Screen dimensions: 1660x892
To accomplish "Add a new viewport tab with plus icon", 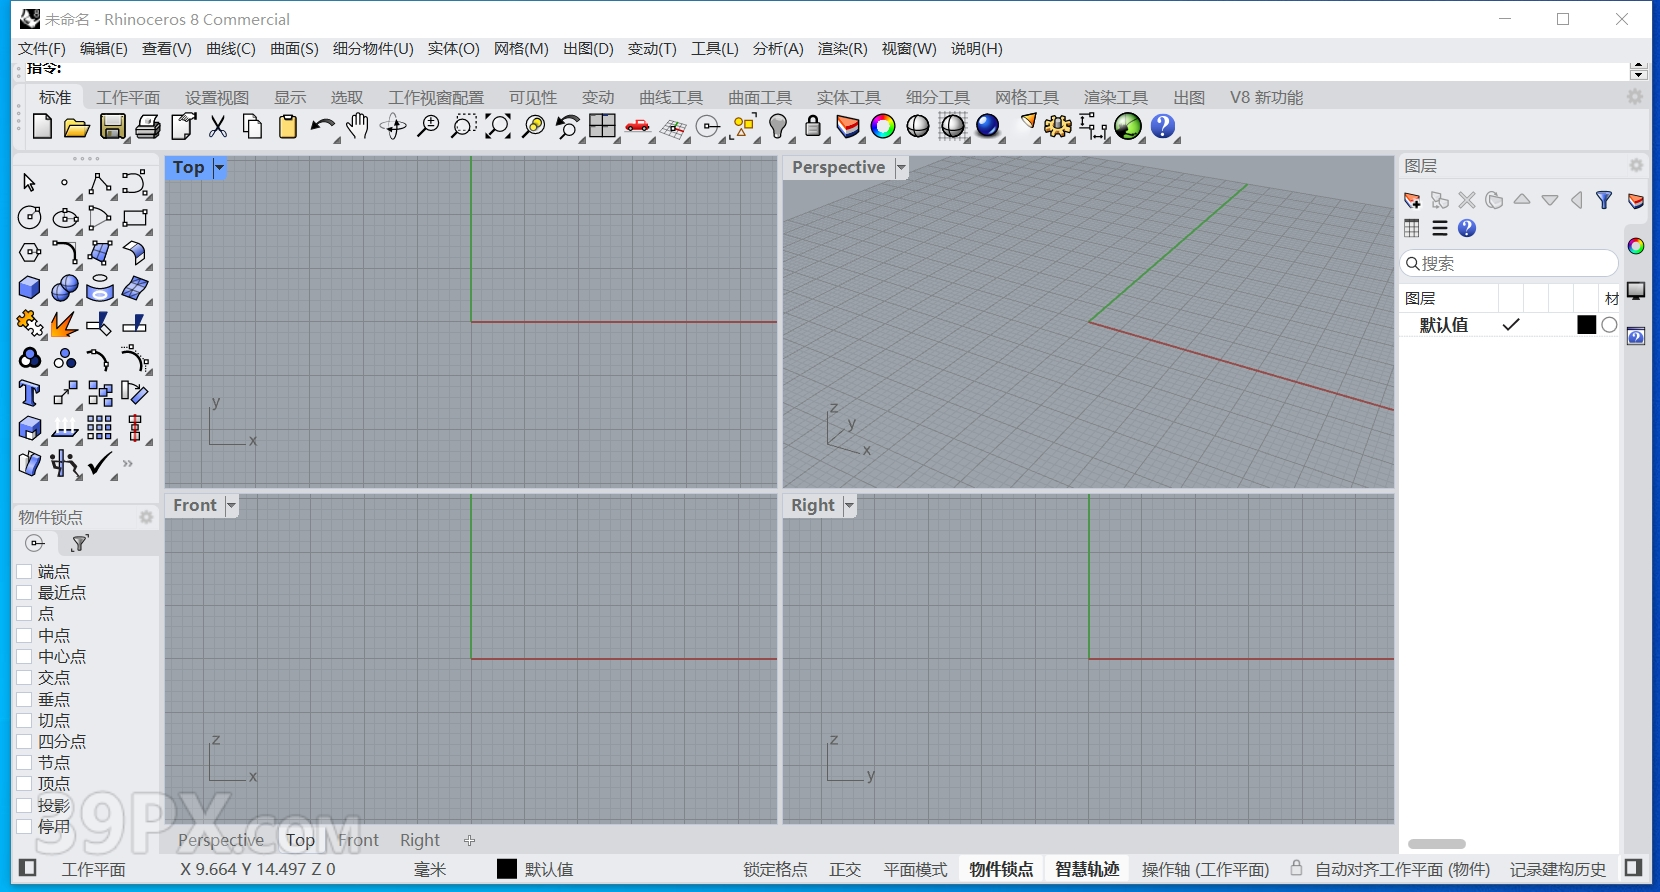I will (x=469, y=840).
